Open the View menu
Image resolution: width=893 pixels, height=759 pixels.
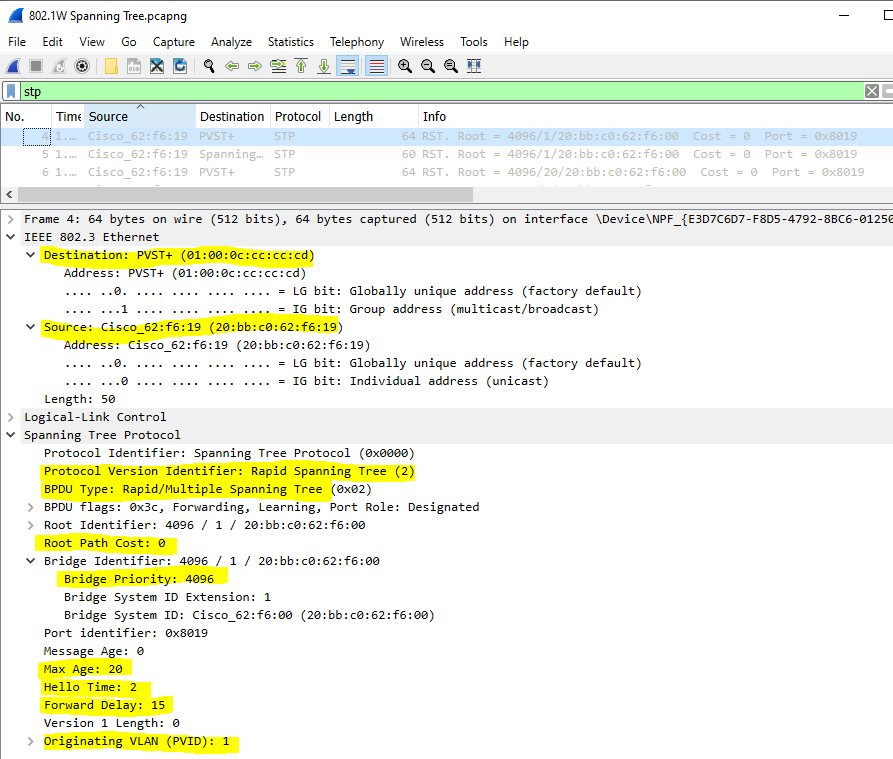92,42
